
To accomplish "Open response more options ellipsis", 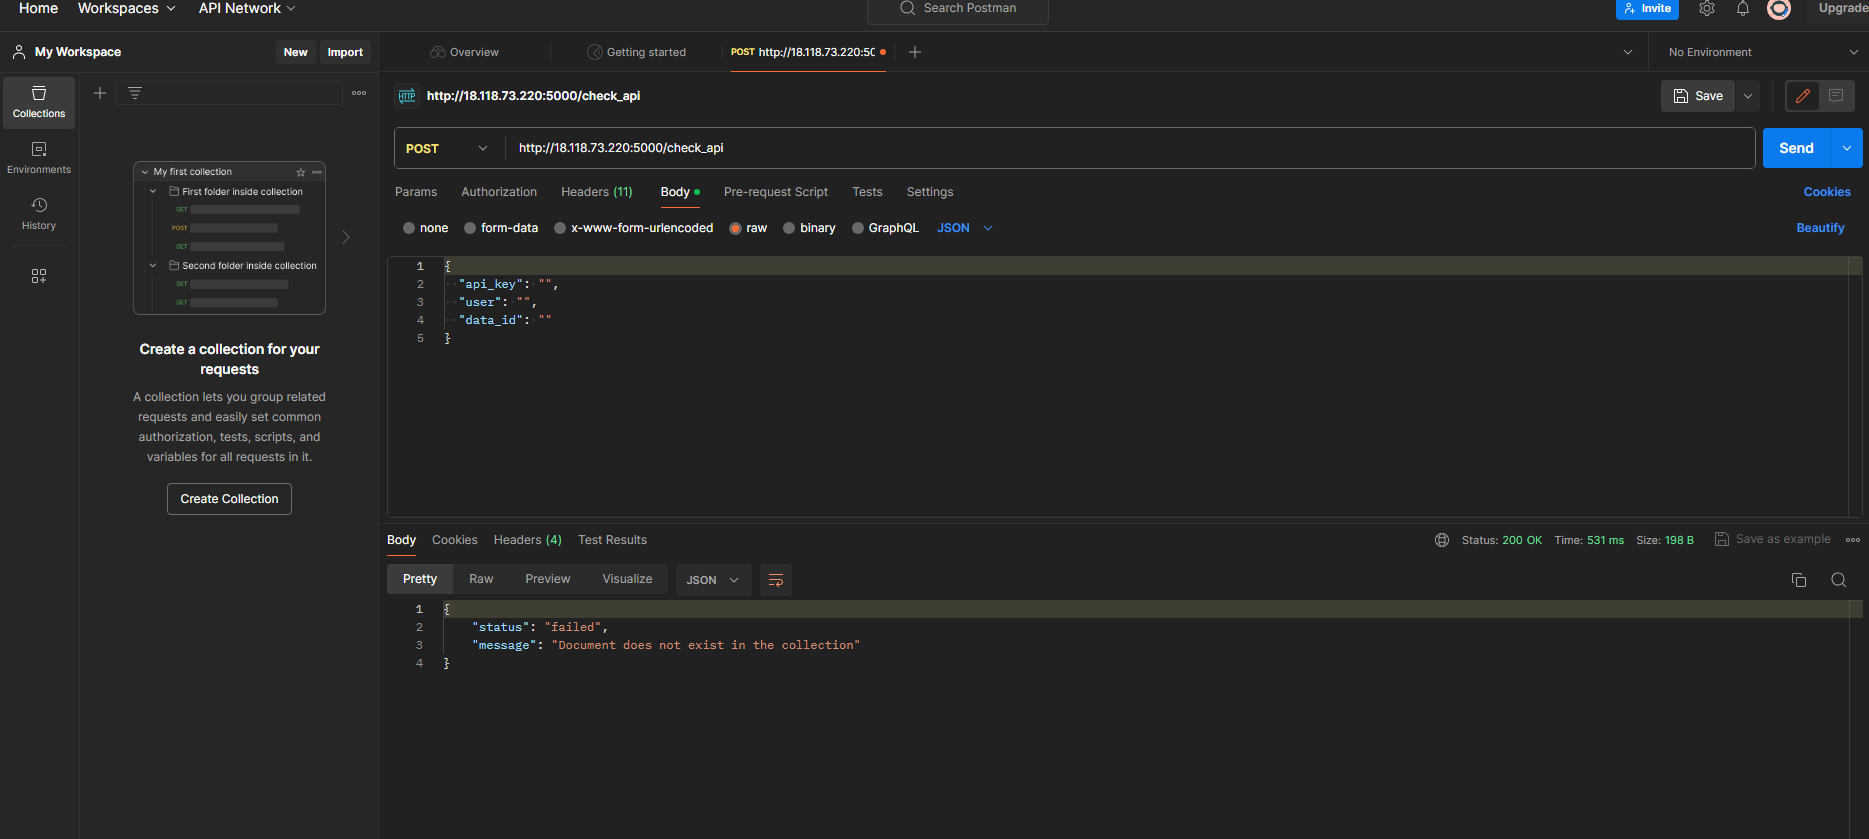I will point(1853,540).
